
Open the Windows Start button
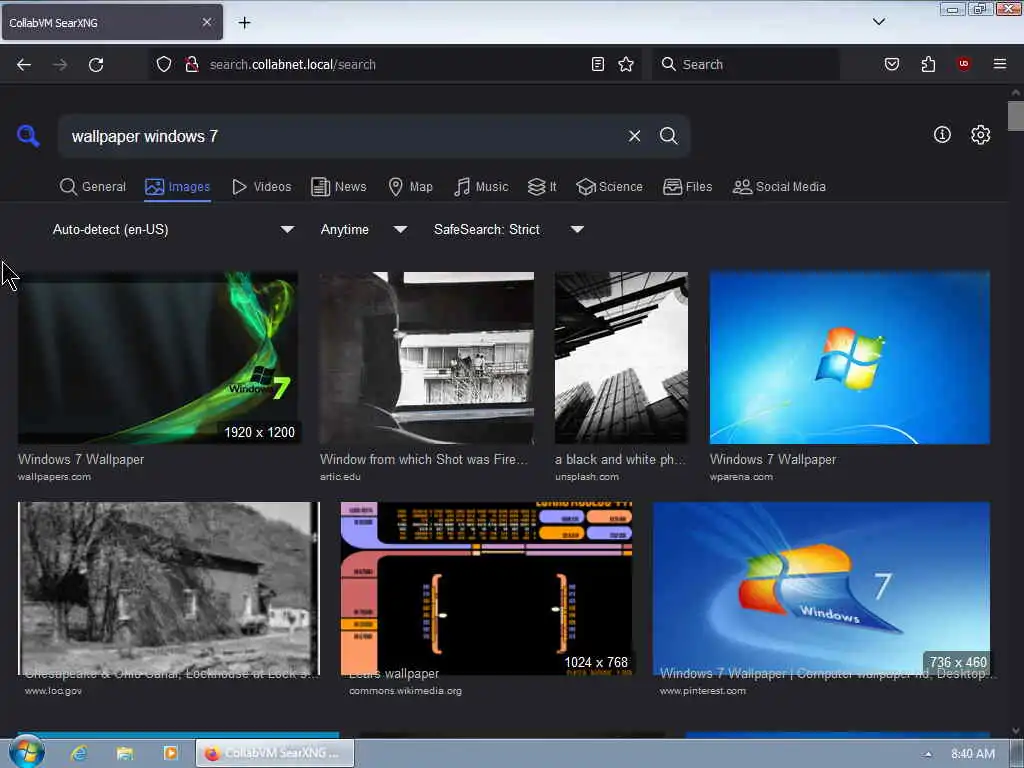pos(27,752)
